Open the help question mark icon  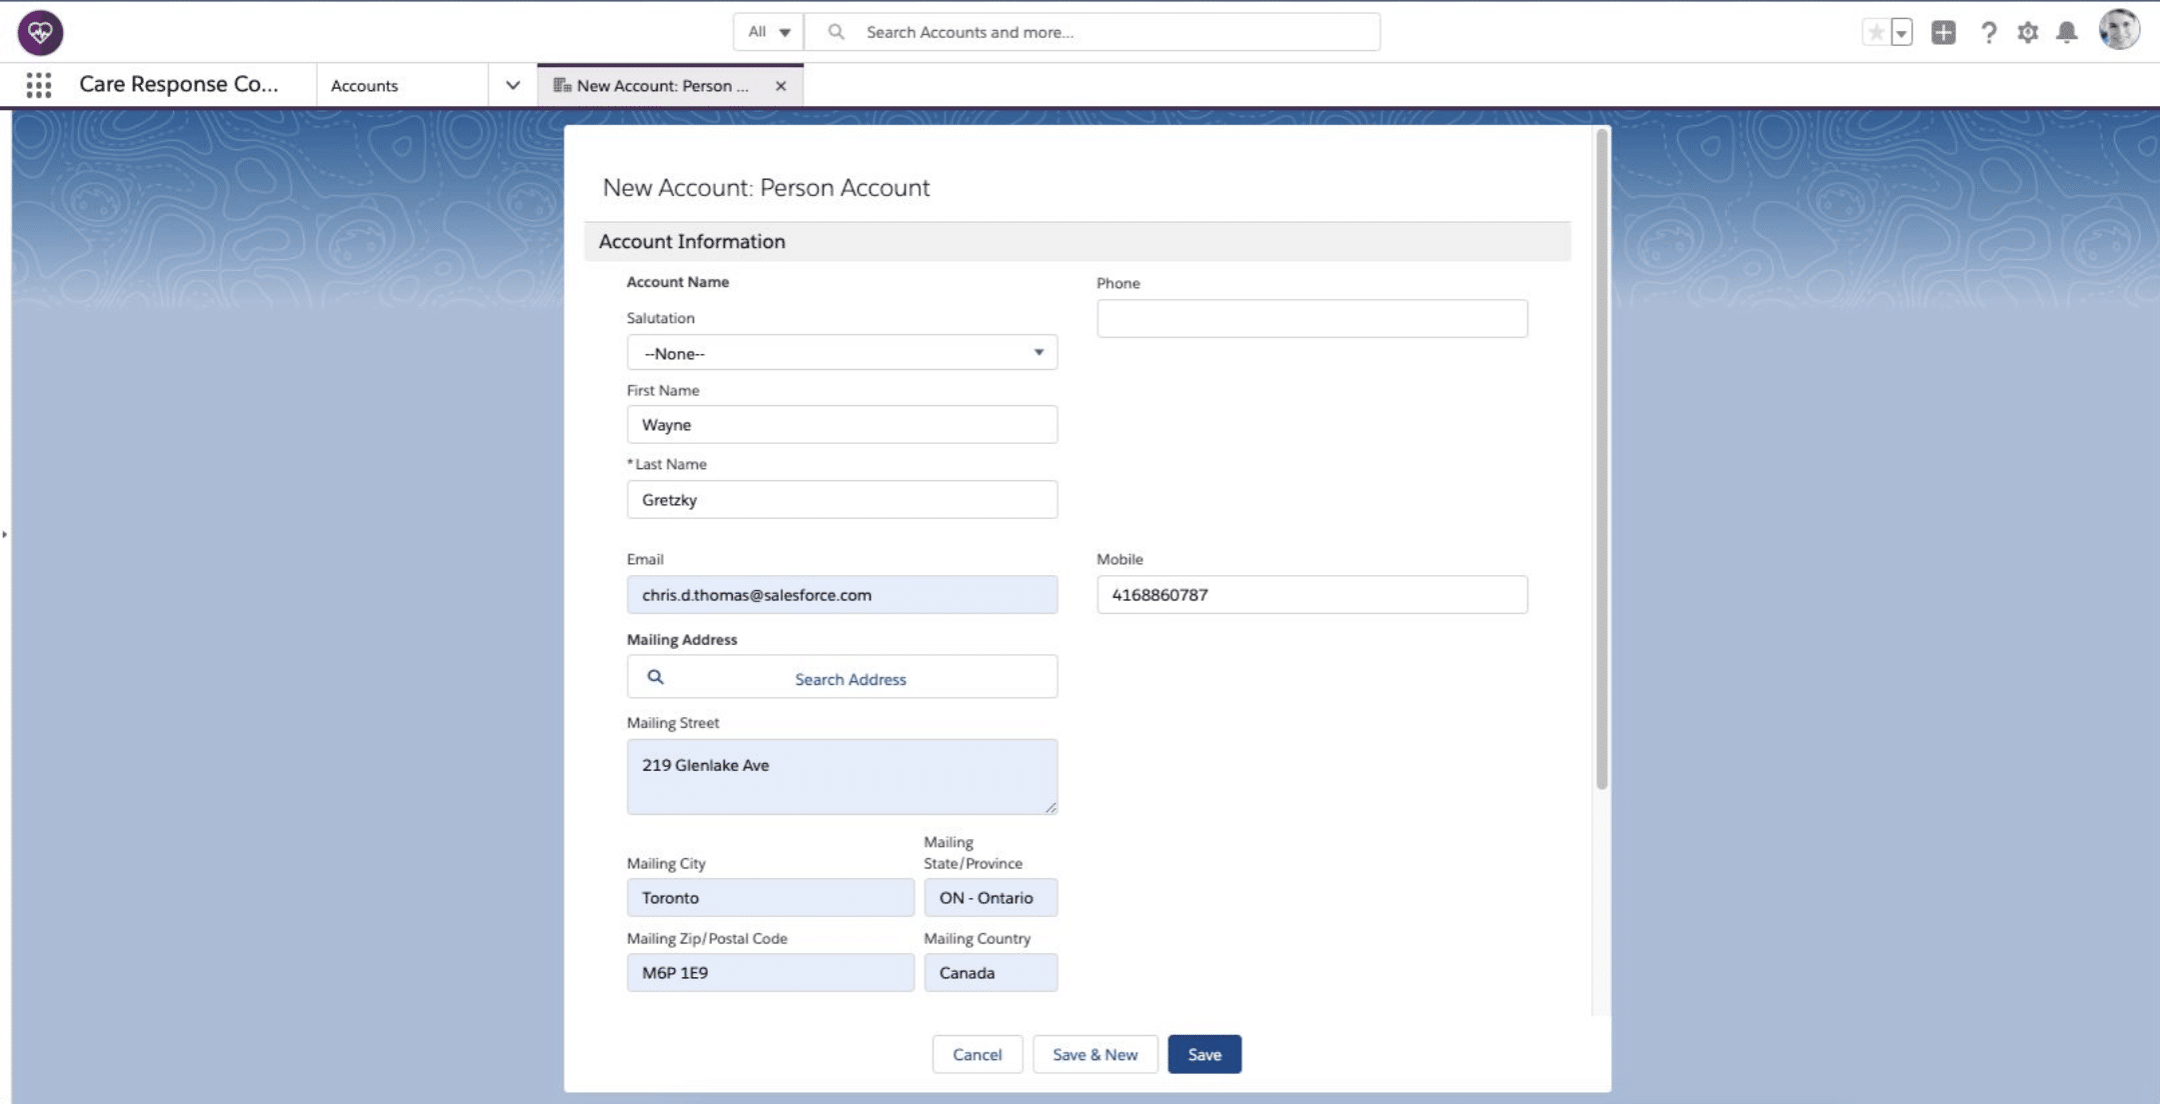[1988, 32]
